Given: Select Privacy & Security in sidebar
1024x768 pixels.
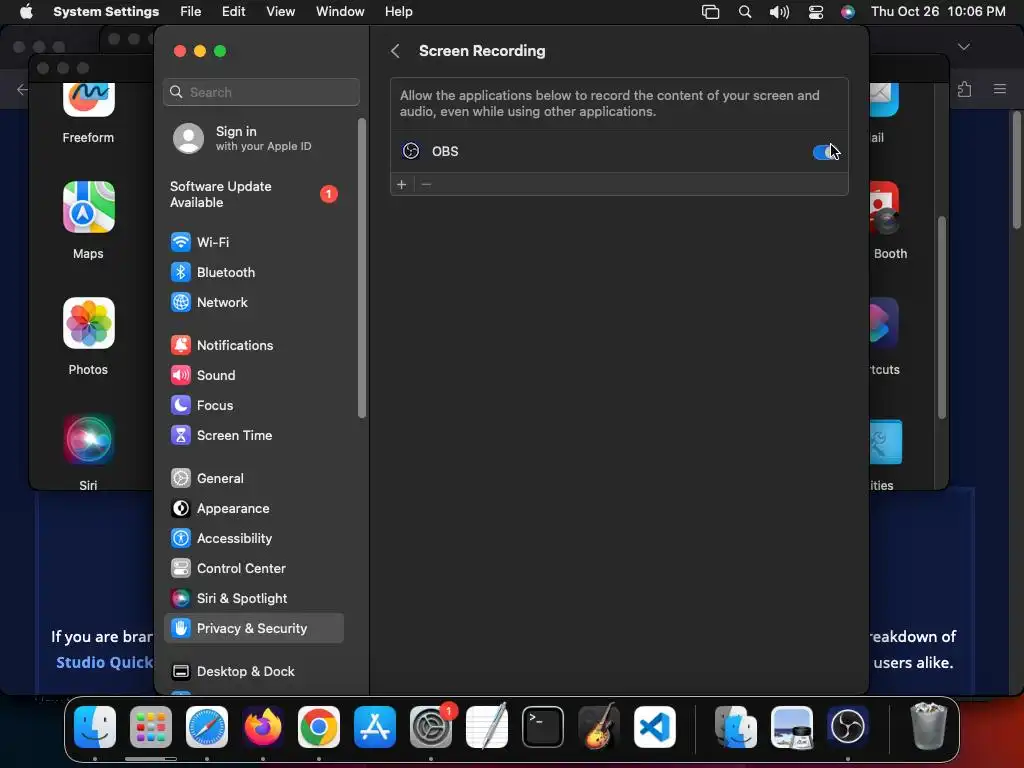Looking at the screenshot, I should pos(255,629).
